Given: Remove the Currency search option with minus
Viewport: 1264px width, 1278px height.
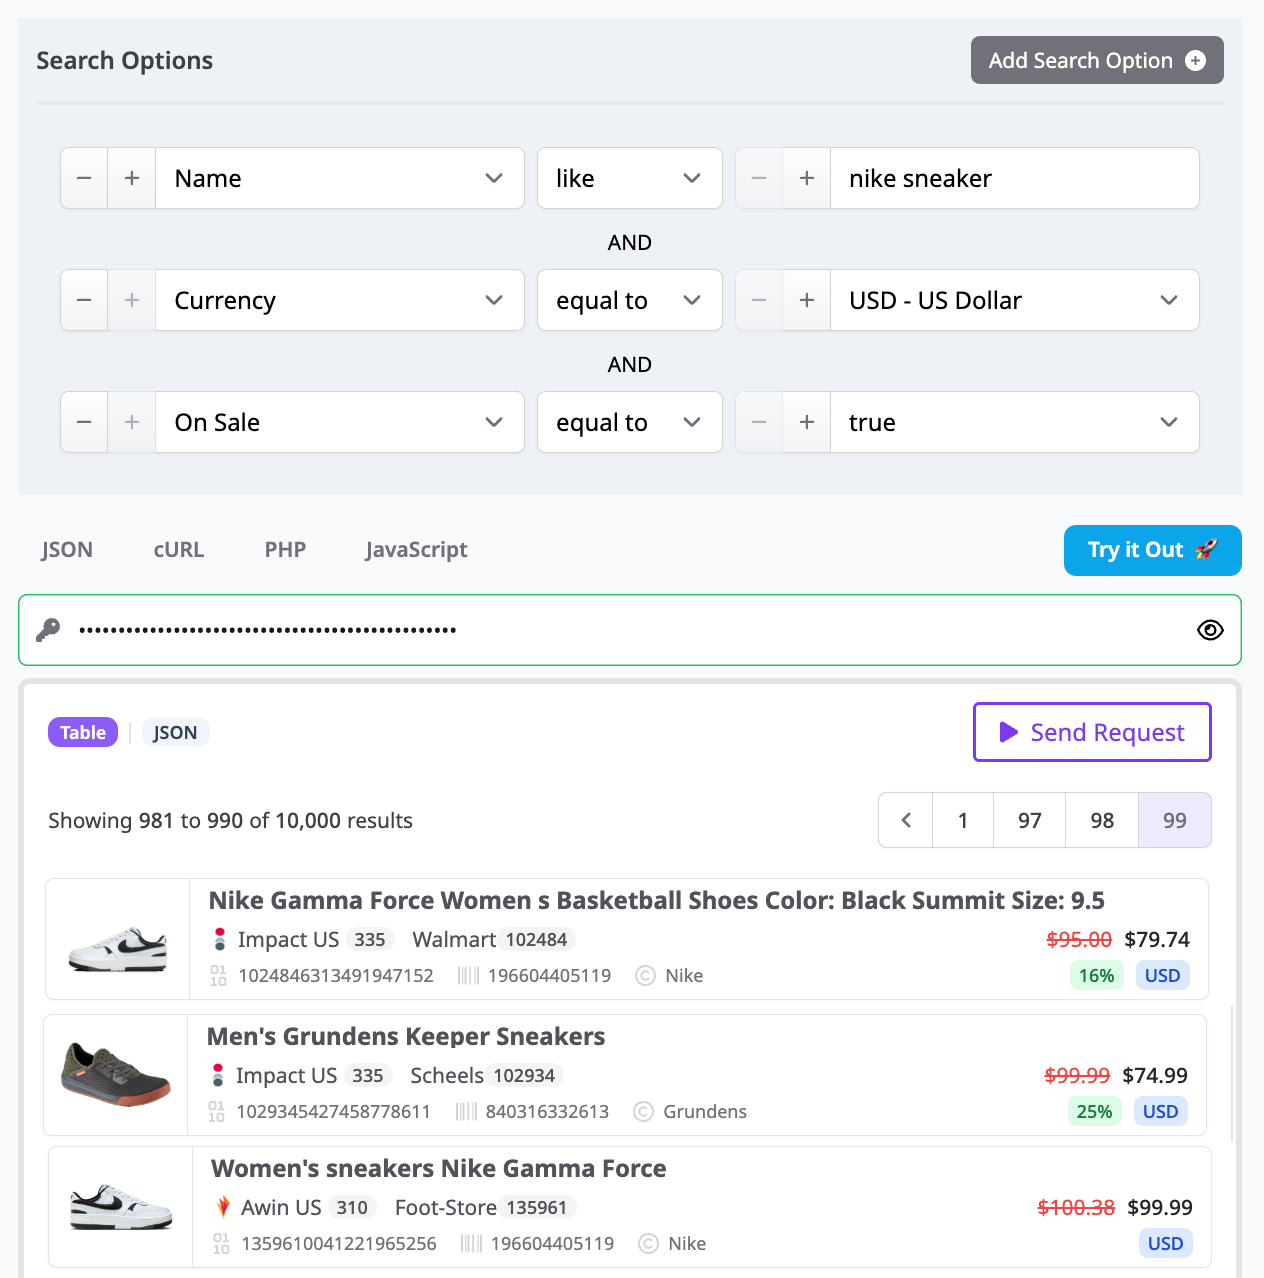Looking at the screenshot, I should [84, 300].
